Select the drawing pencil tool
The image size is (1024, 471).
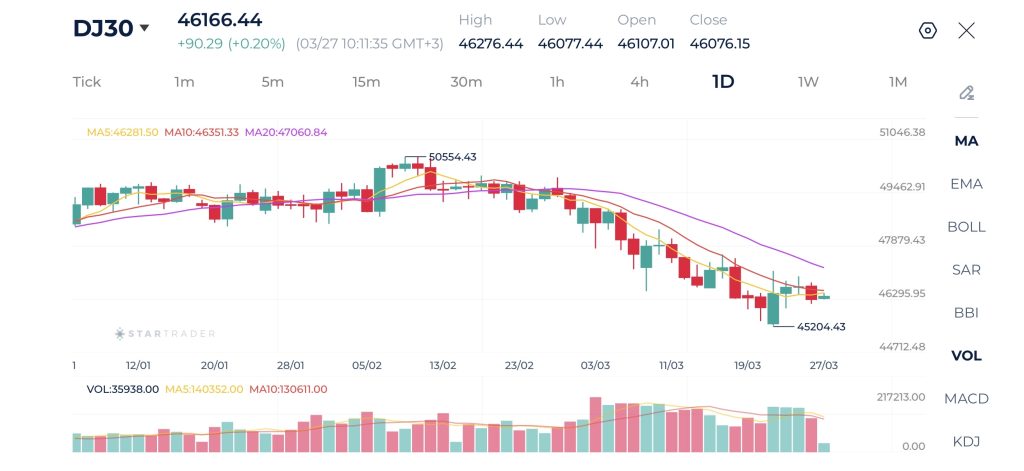pyautogui.click(x=966, y=93)
